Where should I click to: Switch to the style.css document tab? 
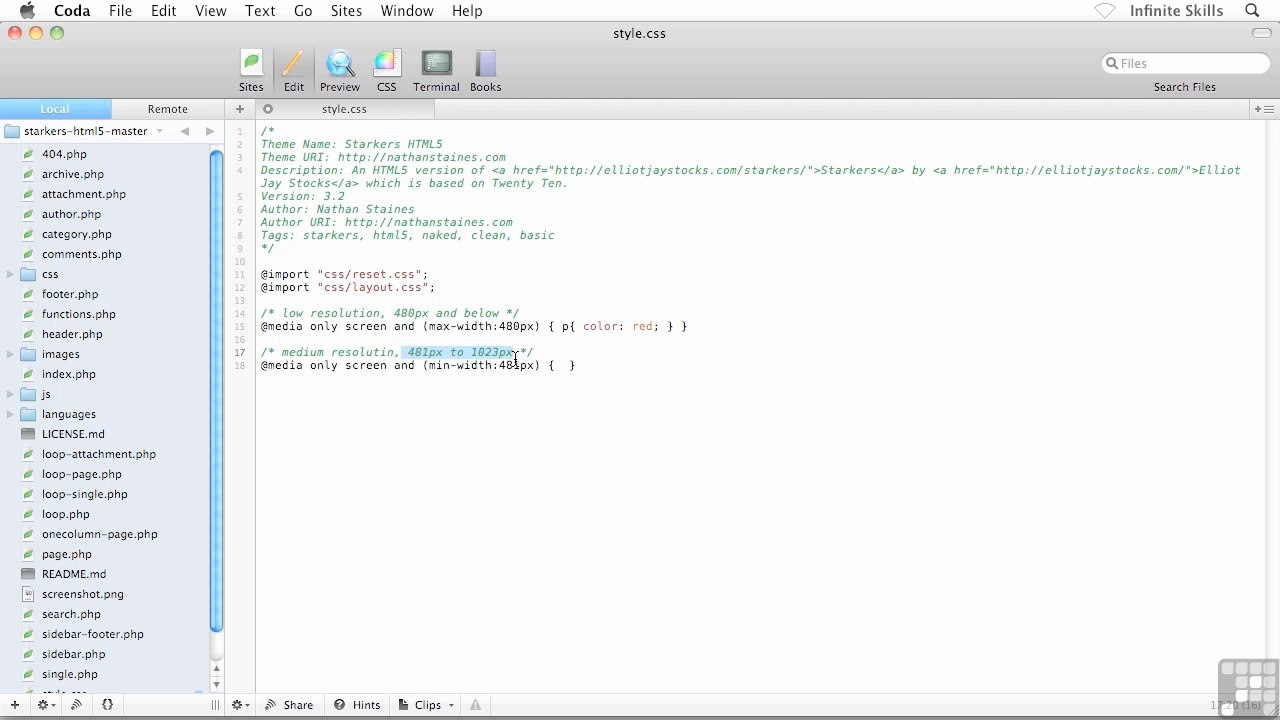344,109
